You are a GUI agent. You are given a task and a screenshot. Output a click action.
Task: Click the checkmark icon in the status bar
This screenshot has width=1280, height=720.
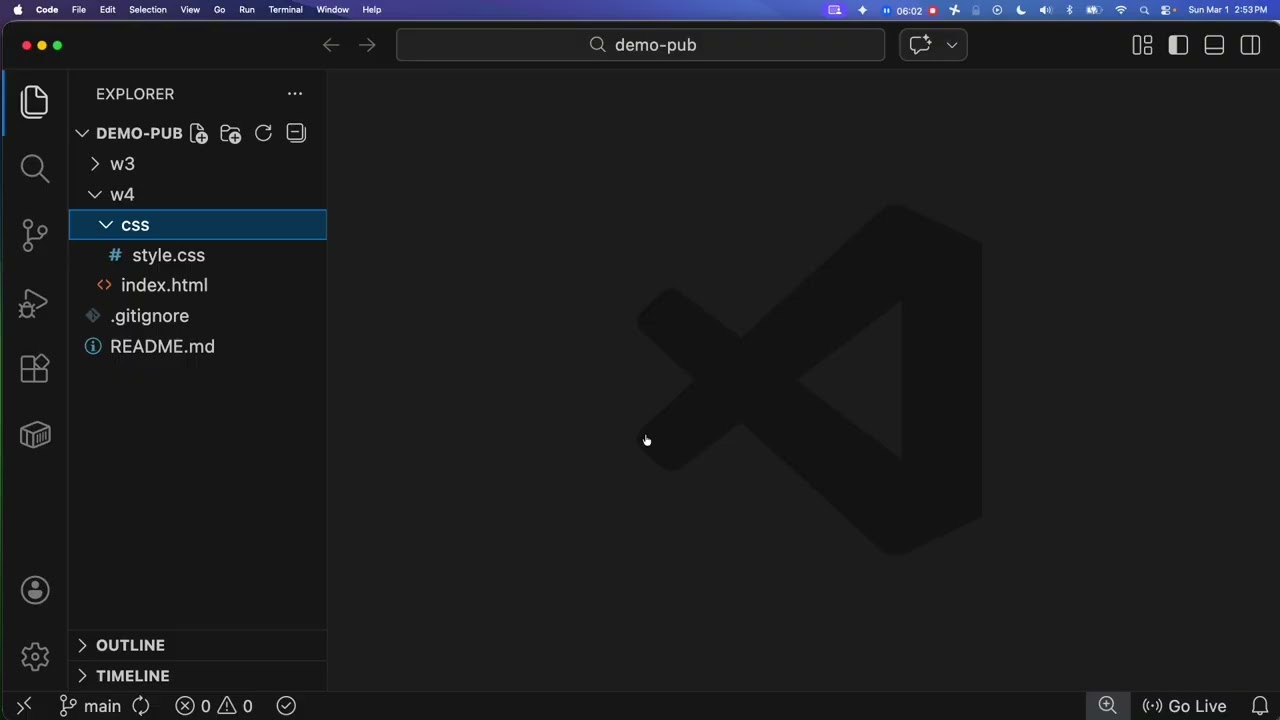pyautogui.click(x=286, y=706)
